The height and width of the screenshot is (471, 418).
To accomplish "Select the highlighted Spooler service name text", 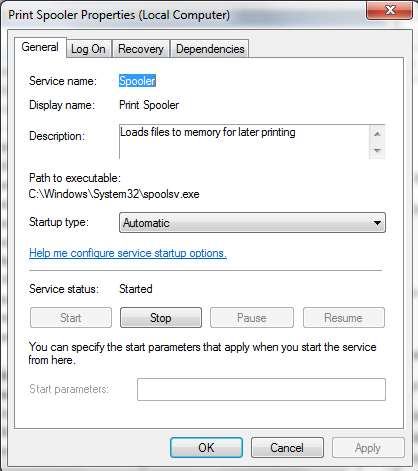I will 137,81.
